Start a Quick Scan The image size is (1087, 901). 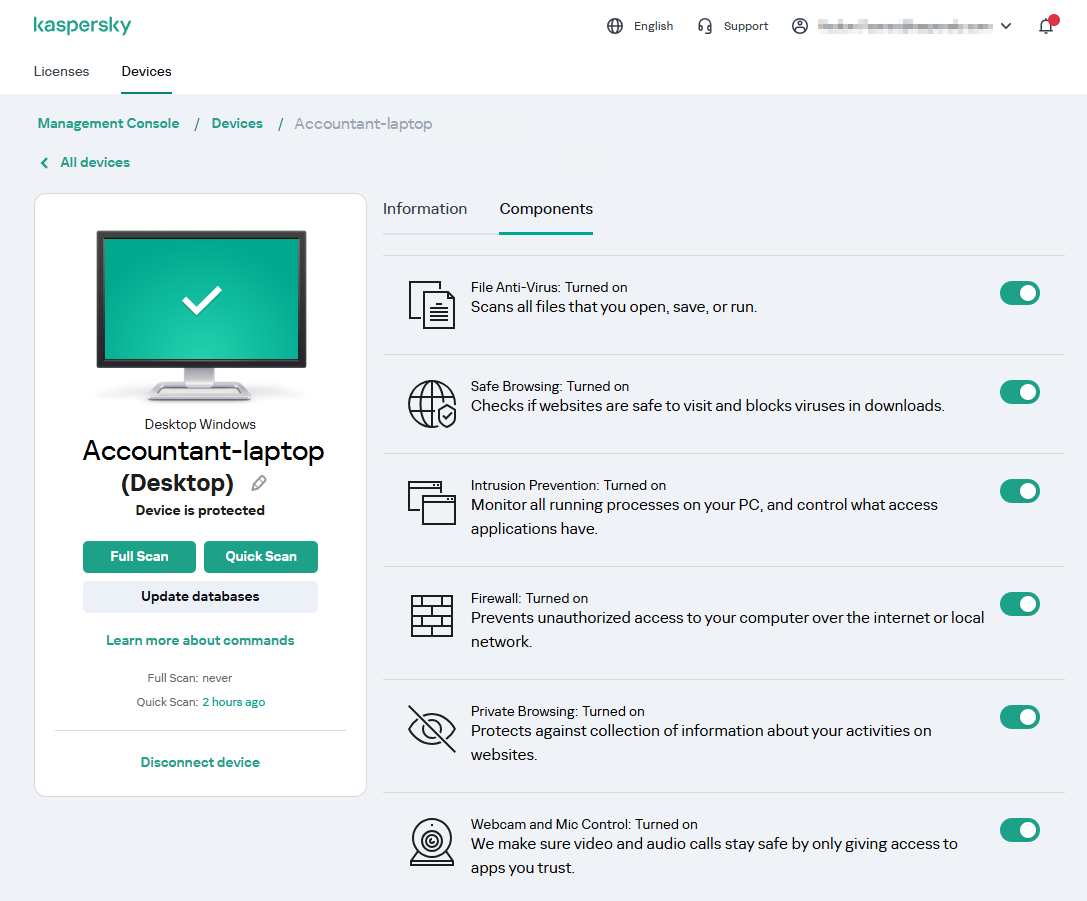(x=261, y=557)
